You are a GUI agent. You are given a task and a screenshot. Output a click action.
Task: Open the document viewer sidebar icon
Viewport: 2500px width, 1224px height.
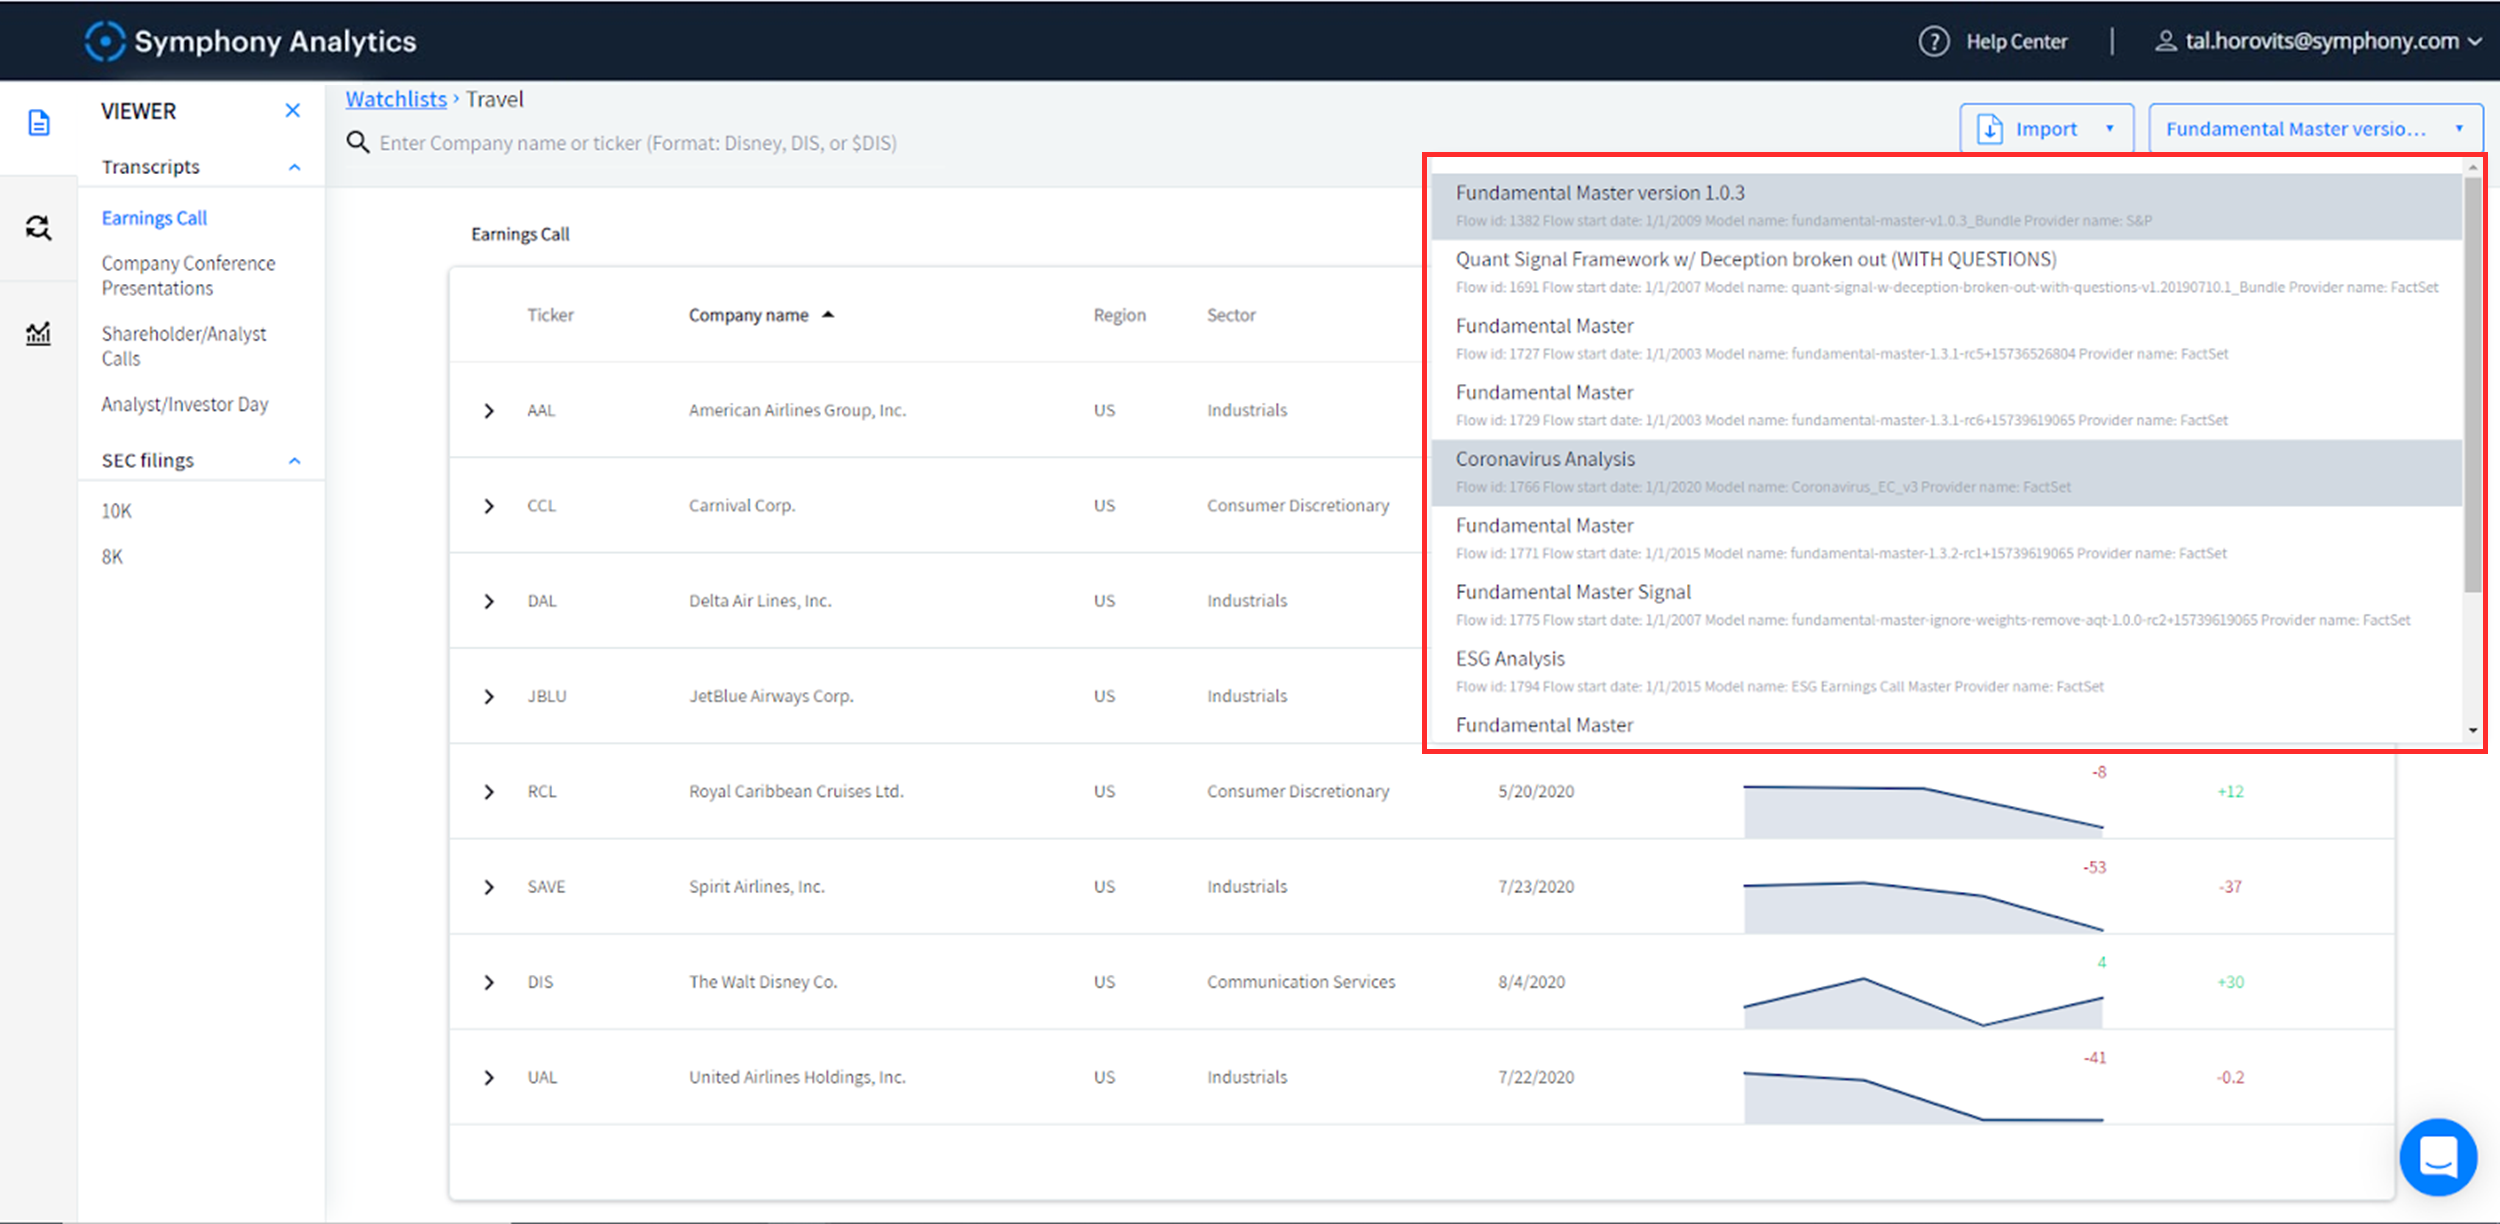(38, 123)
